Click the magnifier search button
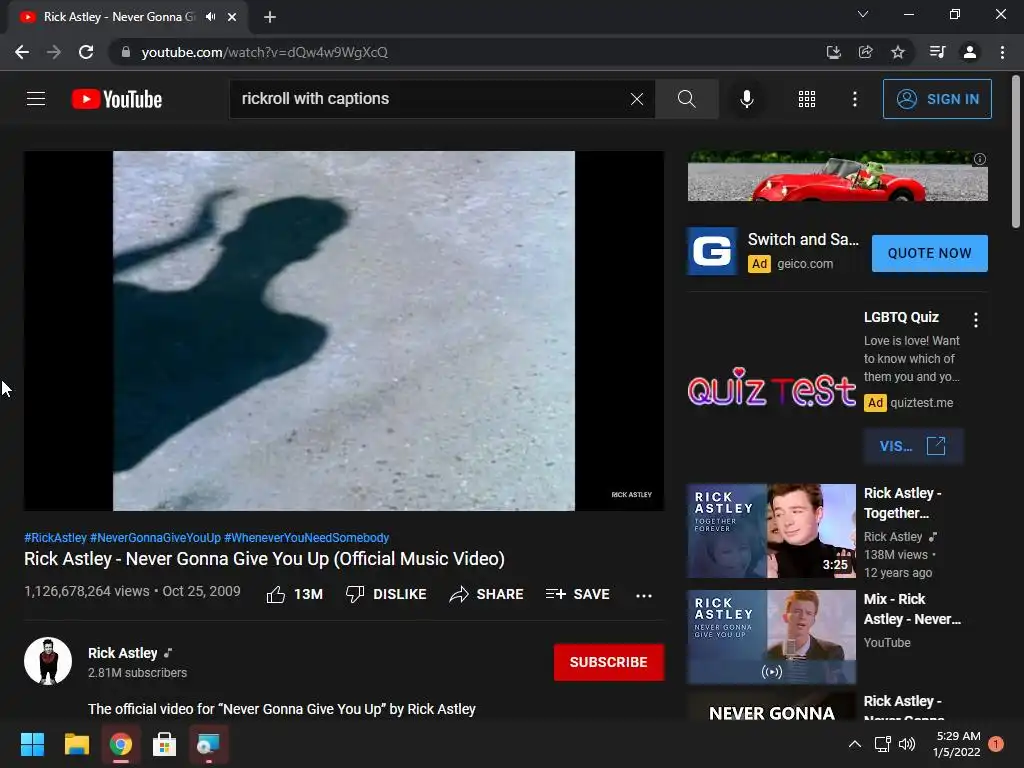 pos(686,99)
